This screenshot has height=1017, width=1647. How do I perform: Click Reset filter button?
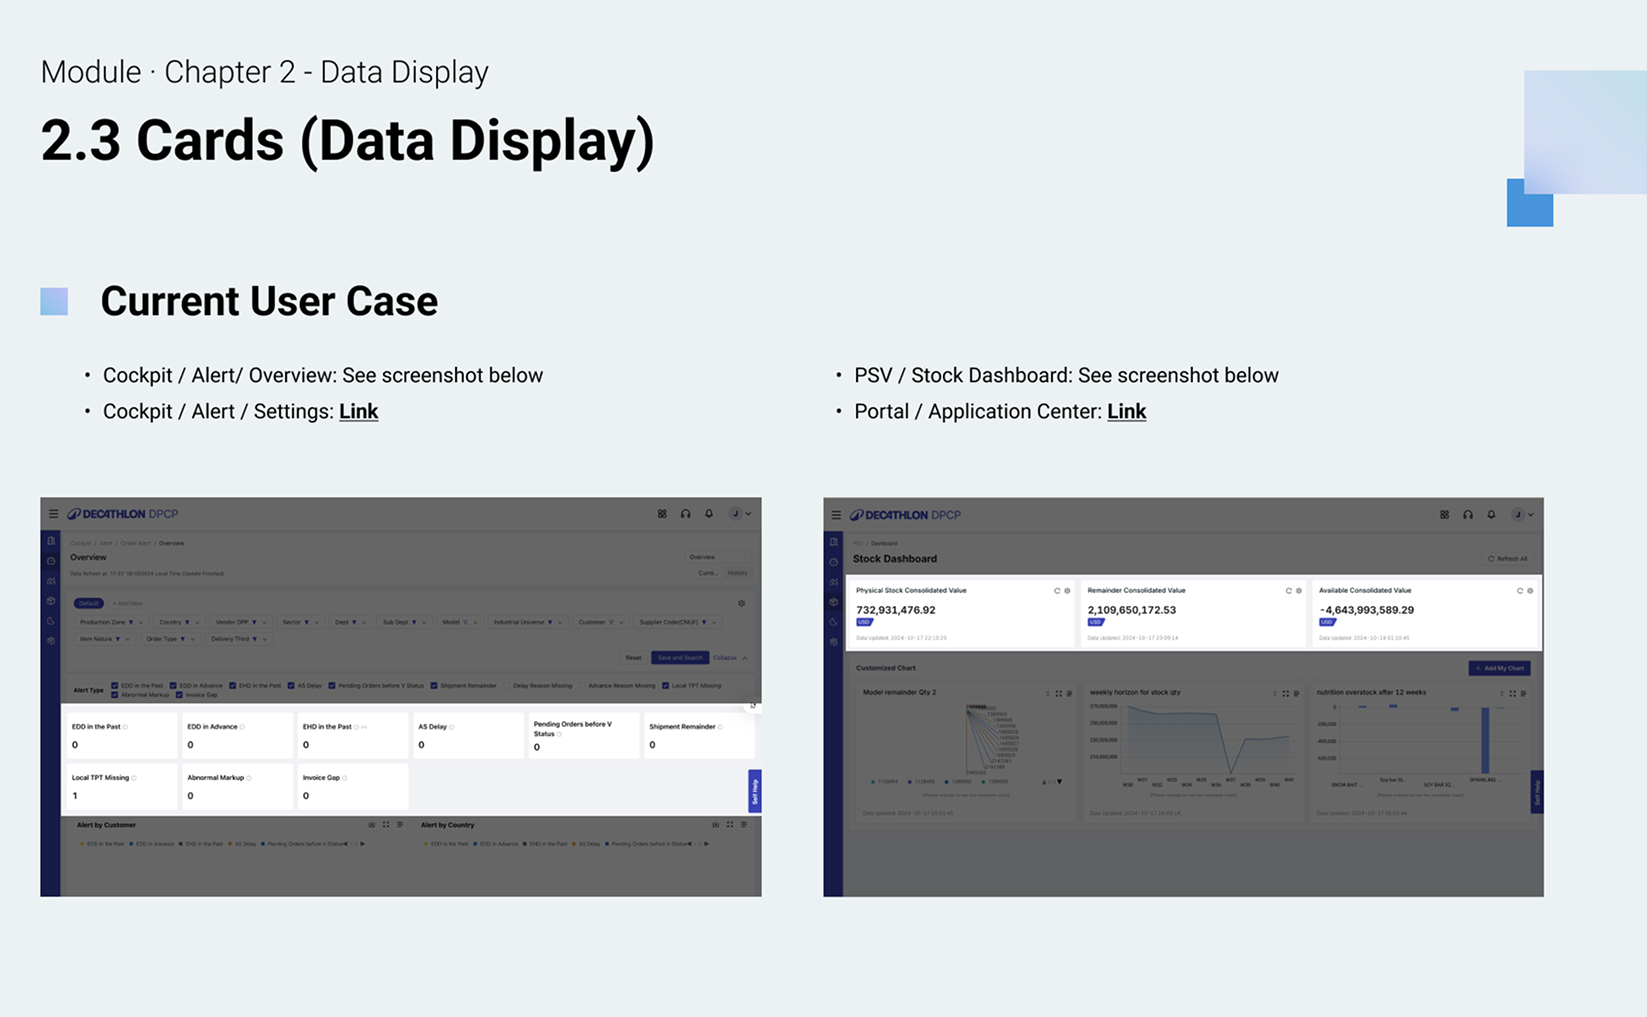633,658
